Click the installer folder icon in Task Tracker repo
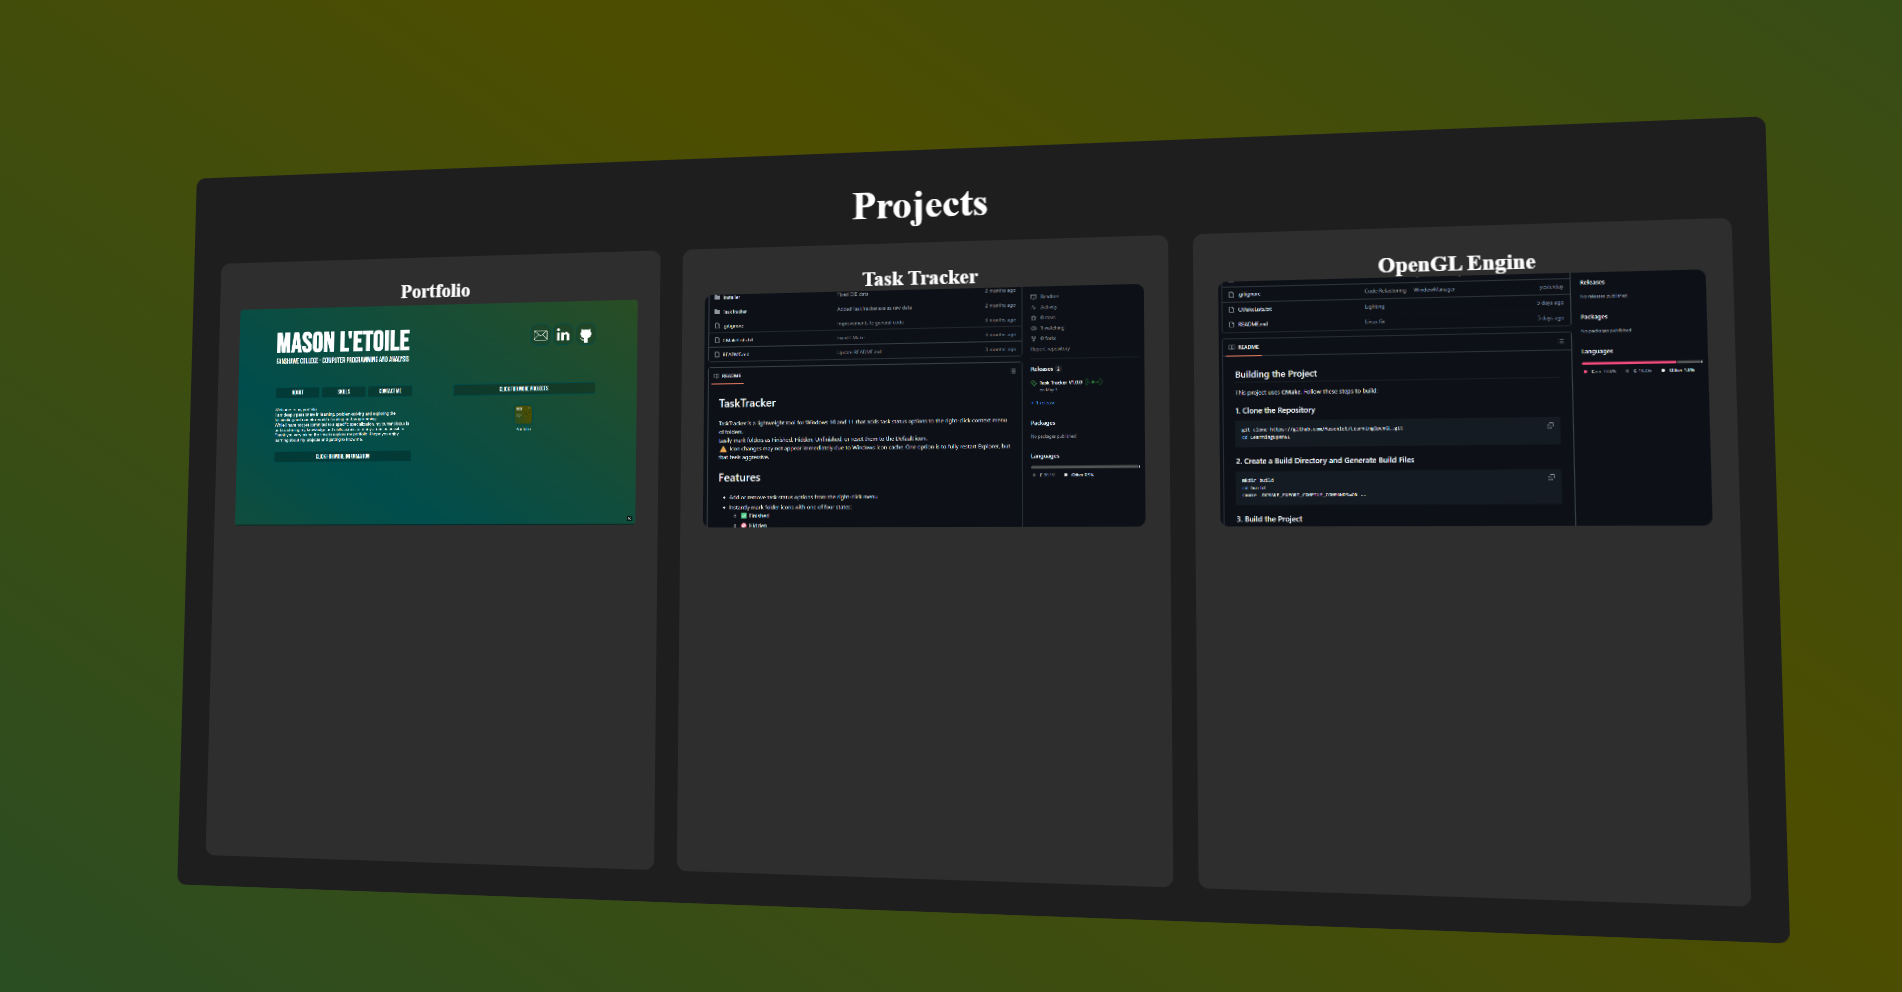This screenshot has width=1902, height=992. pos(718,297)
